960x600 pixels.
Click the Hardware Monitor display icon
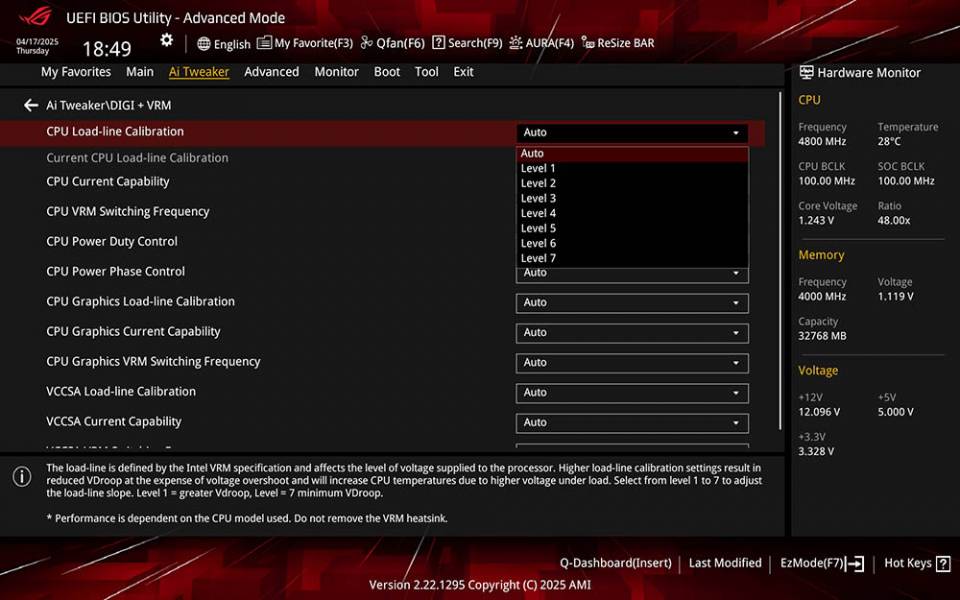pos(806,72)
